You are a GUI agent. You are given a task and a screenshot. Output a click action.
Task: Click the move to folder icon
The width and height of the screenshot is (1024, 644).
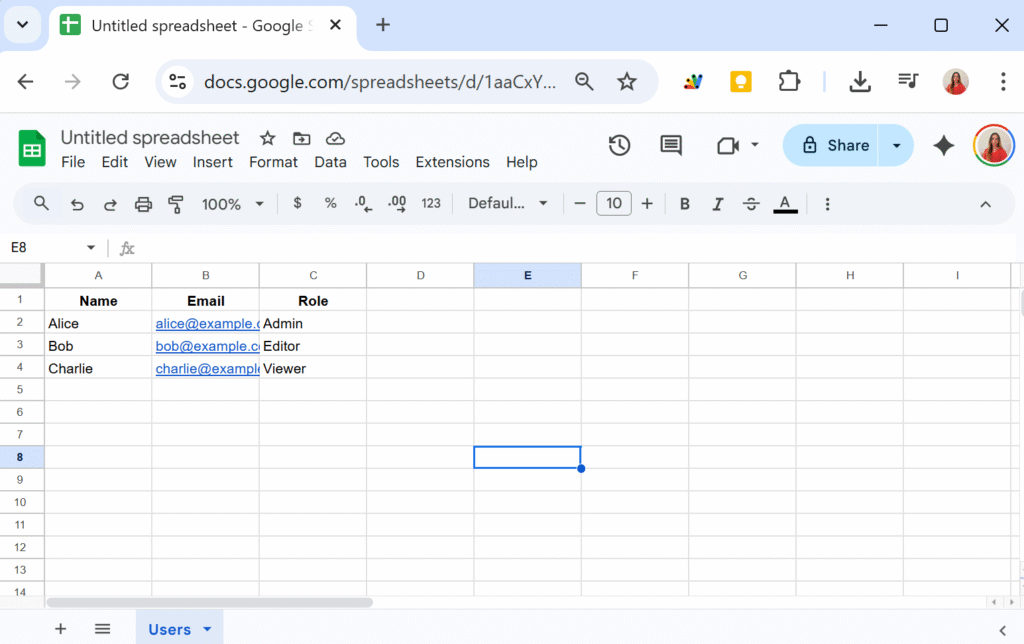[301, 138]
